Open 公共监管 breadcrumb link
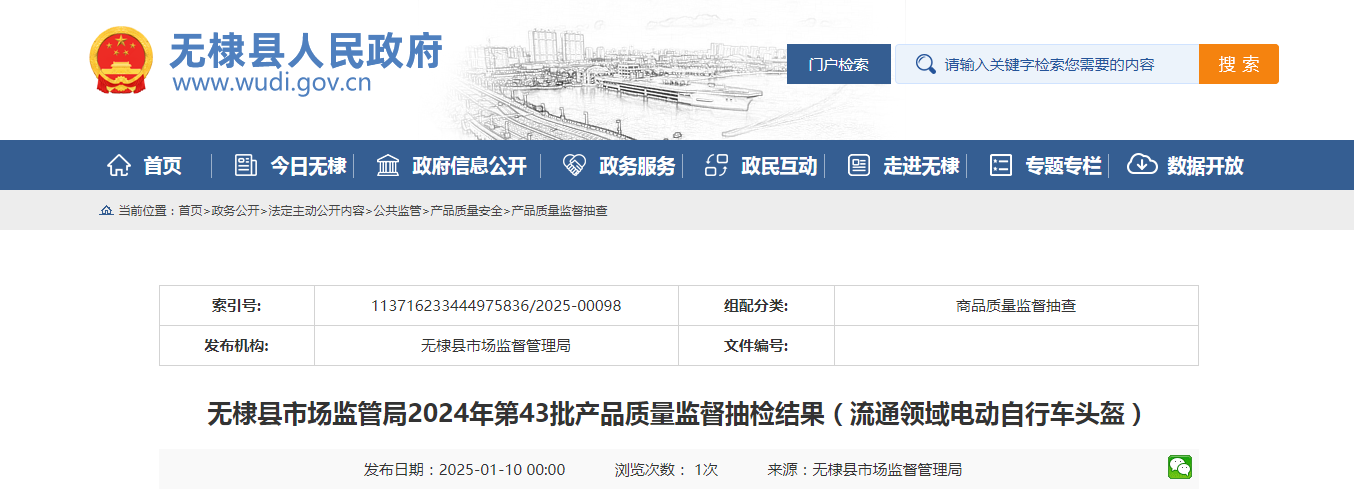 pyautogui.click(x=397, y=211)
